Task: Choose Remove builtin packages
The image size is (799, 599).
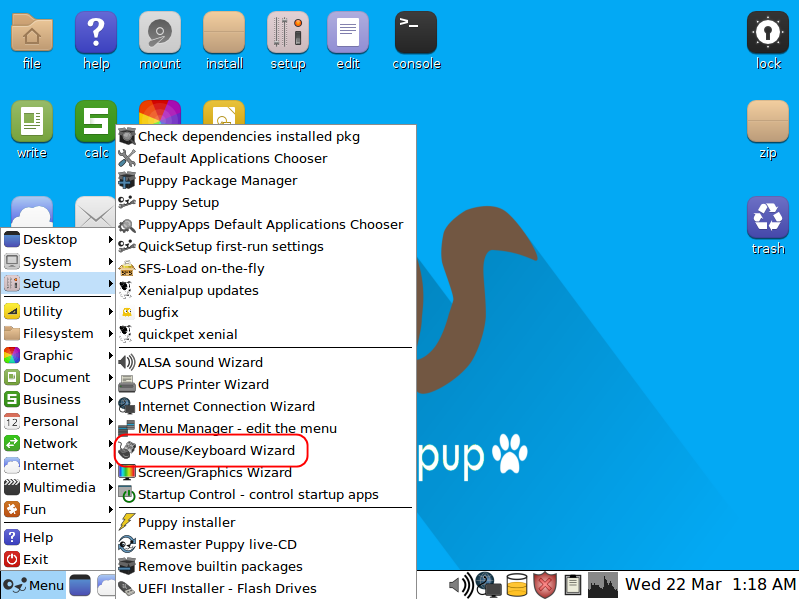Action: [x=266, y=566]
